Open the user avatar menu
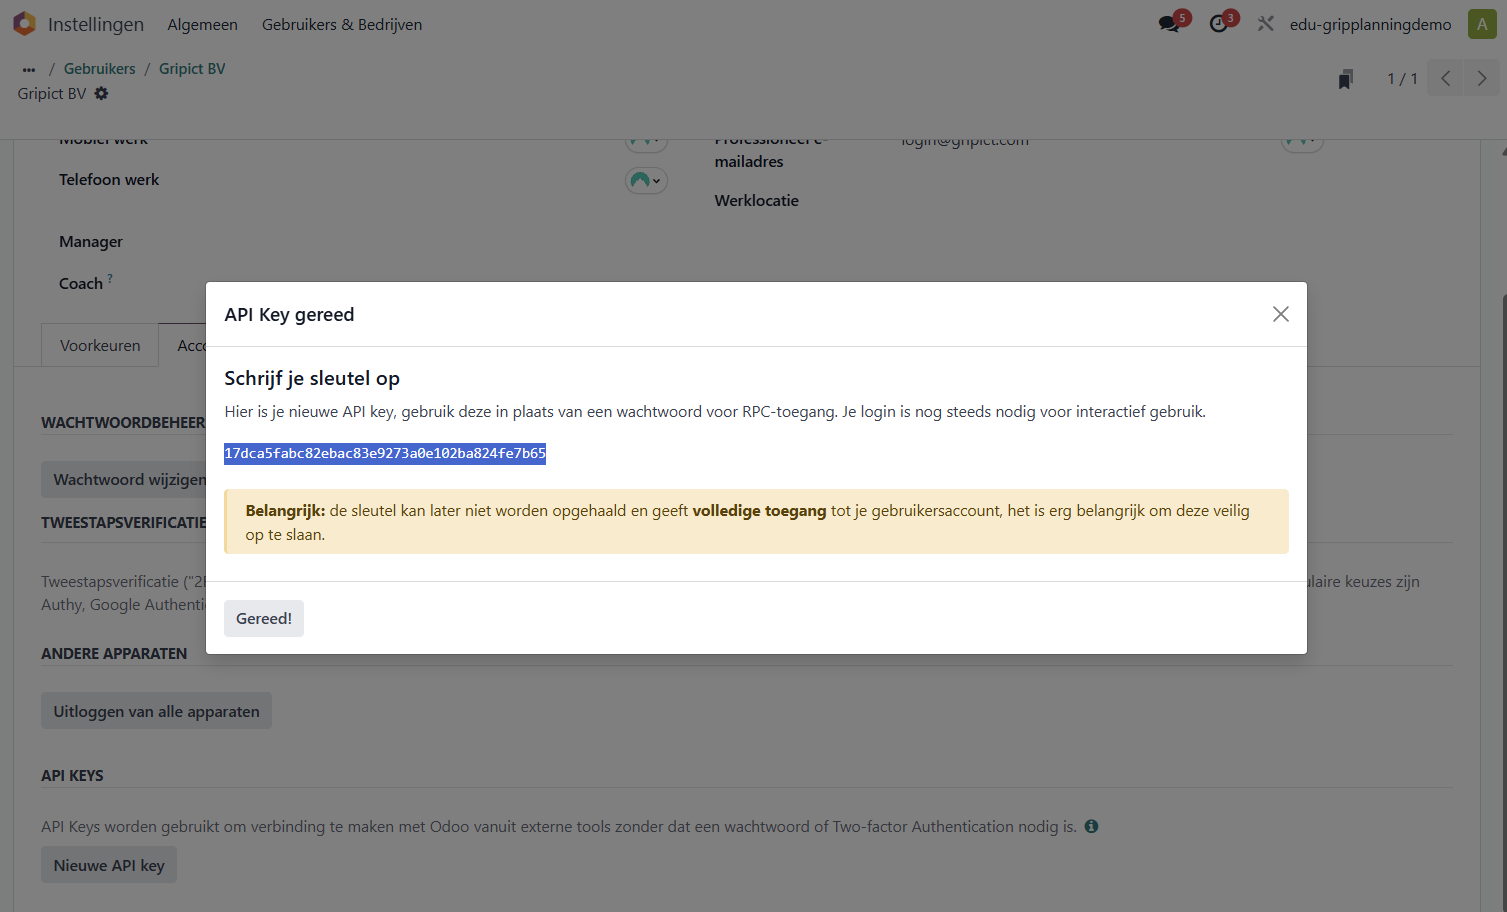Viewport: 1507px width, 912px height. click(1481, 24)
